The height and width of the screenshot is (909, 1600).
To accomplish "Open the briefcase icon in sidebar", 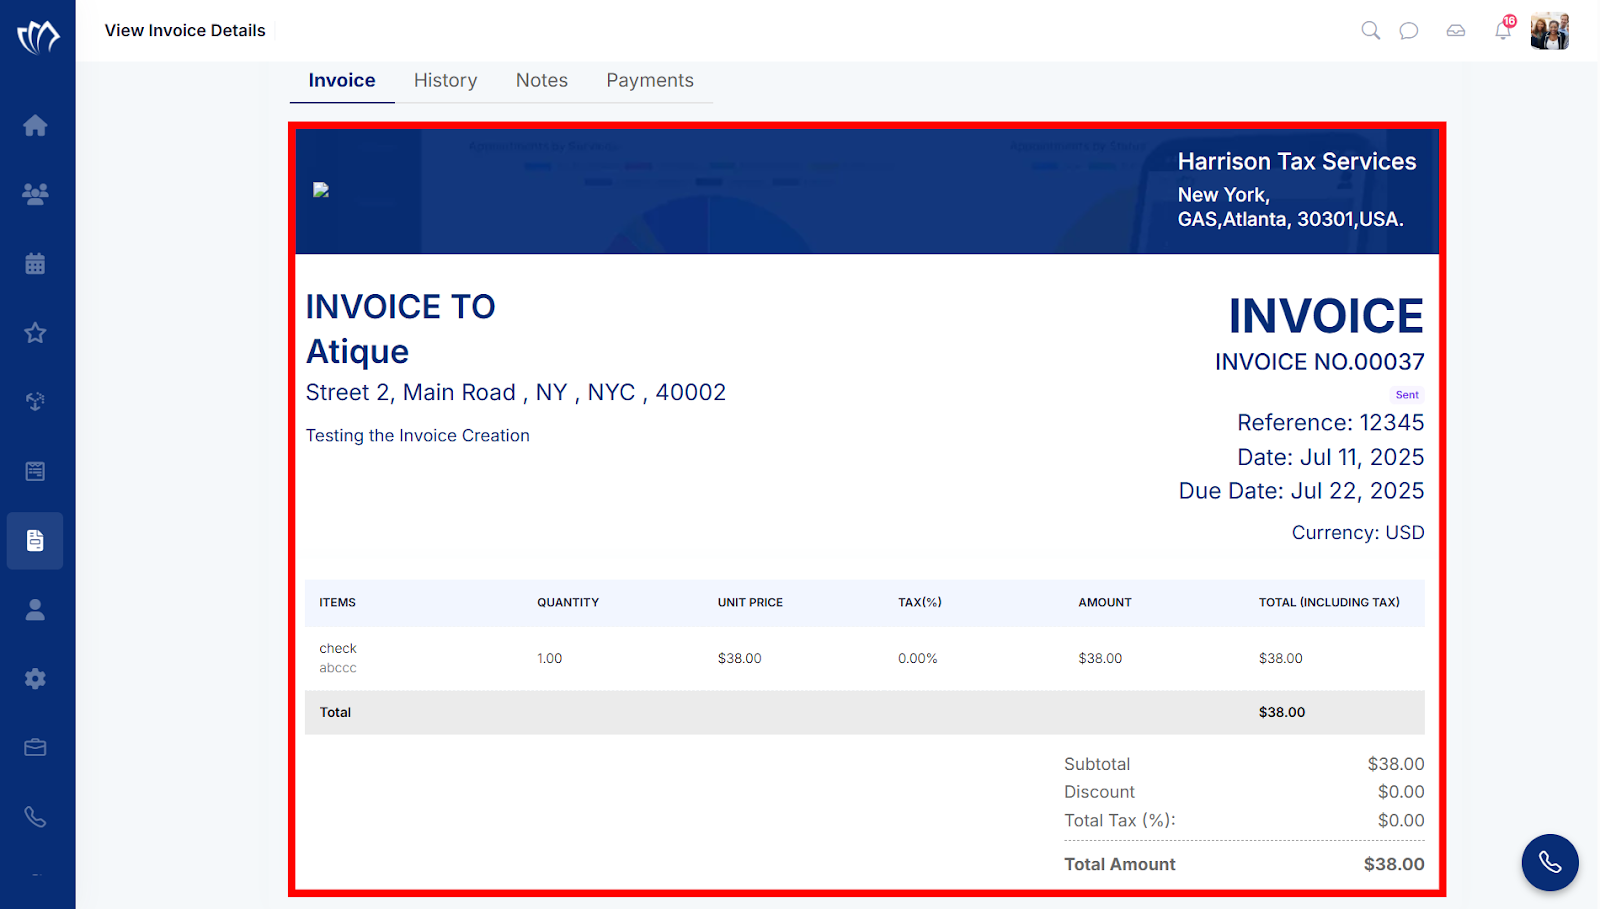I will (x=35, y=748).
